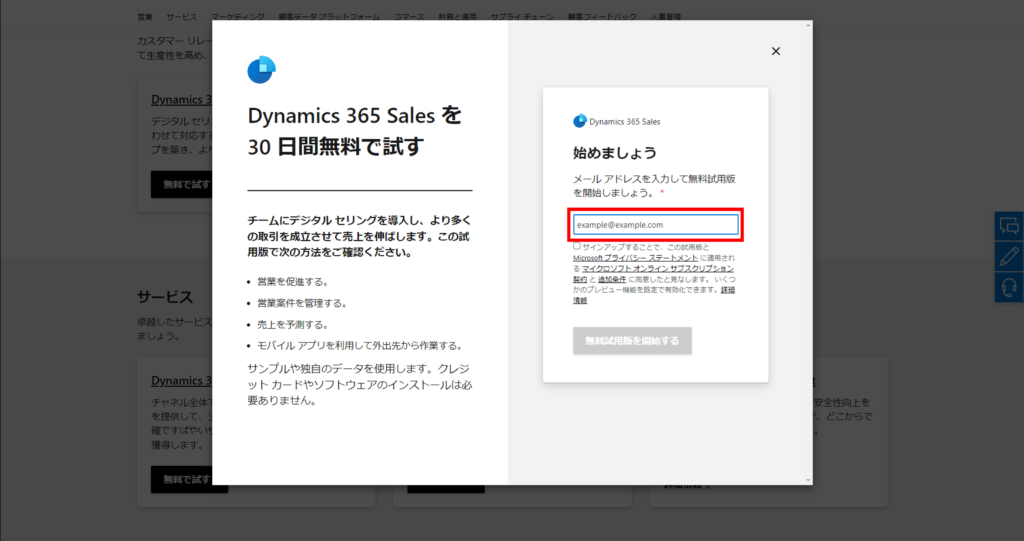This screenshot has width=1024, height=541.
Task: Close the Dynamics 365 Sales trial dialog
Action: coord(776,51)
